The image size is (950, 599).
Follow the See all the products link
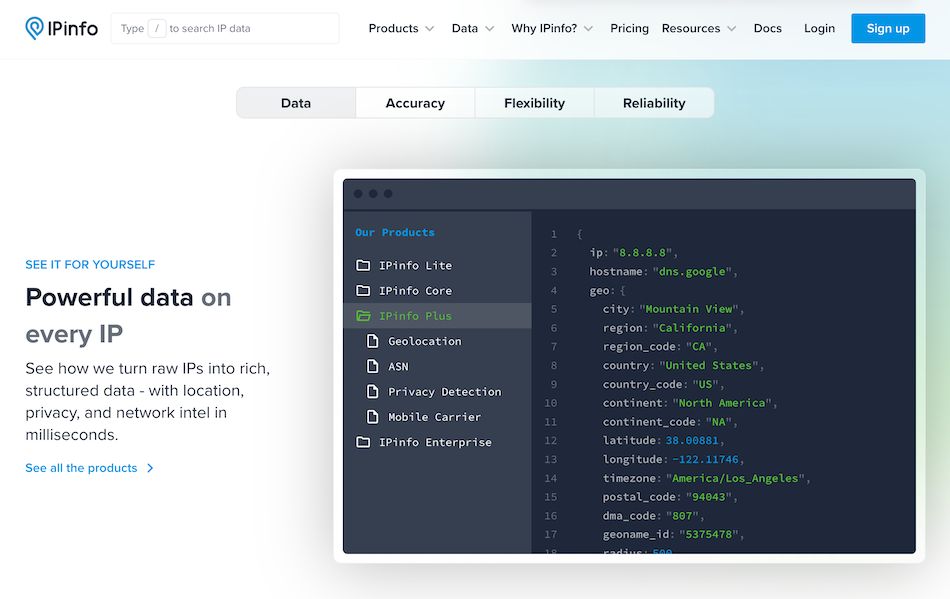pyautogui.click(x=81, y=467)
